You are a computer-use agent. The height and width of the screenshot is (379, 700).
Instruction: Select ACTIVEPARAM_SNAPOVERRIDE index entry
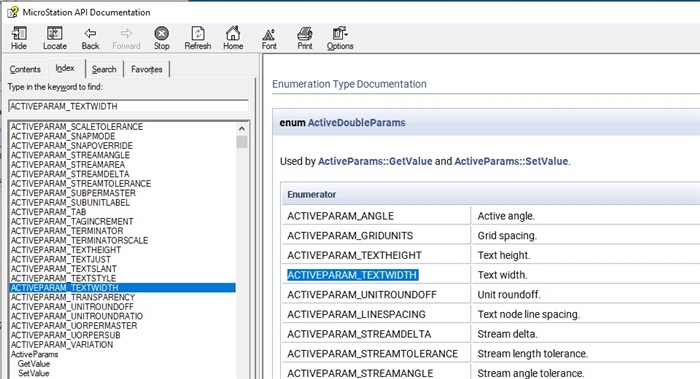pos(71,146)
